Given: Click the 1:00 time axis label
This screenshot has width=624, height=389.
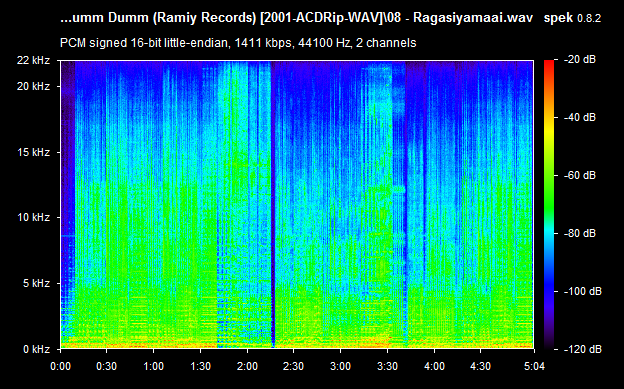Looking at the screenshot, I should pyautogui.click(x=153, y=366).
